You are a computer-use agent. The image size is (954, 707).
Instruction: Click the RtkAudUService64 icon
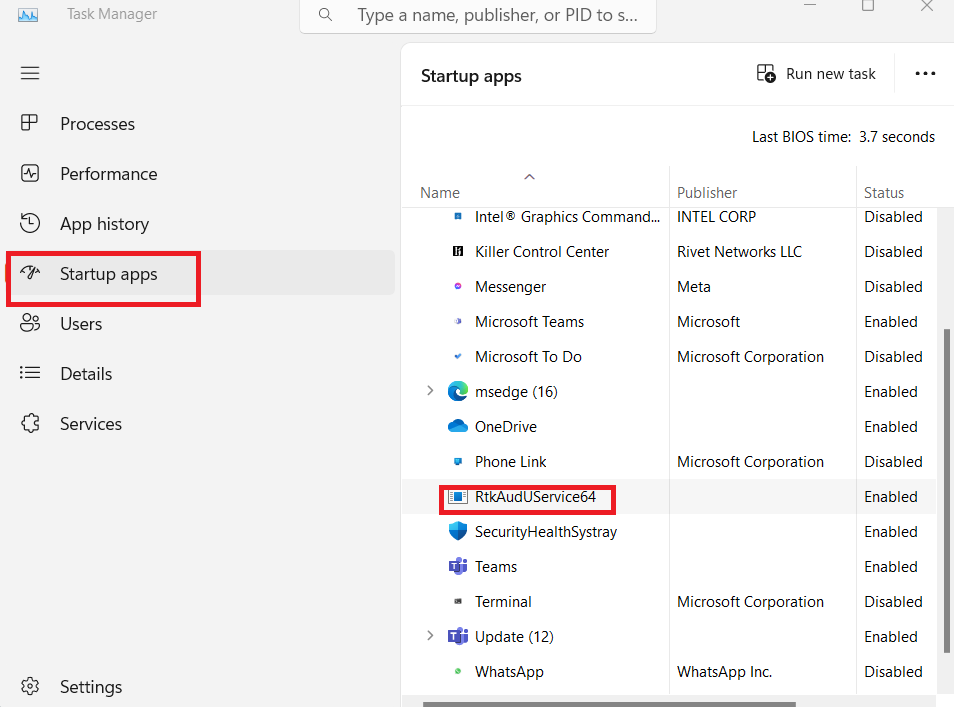458,497
